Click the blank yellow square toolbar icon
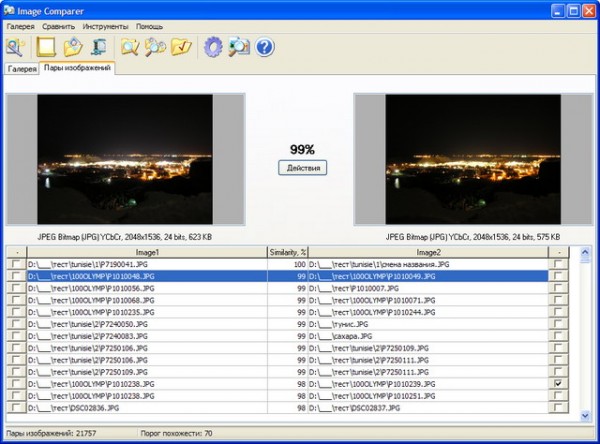 tap(45, 46)
